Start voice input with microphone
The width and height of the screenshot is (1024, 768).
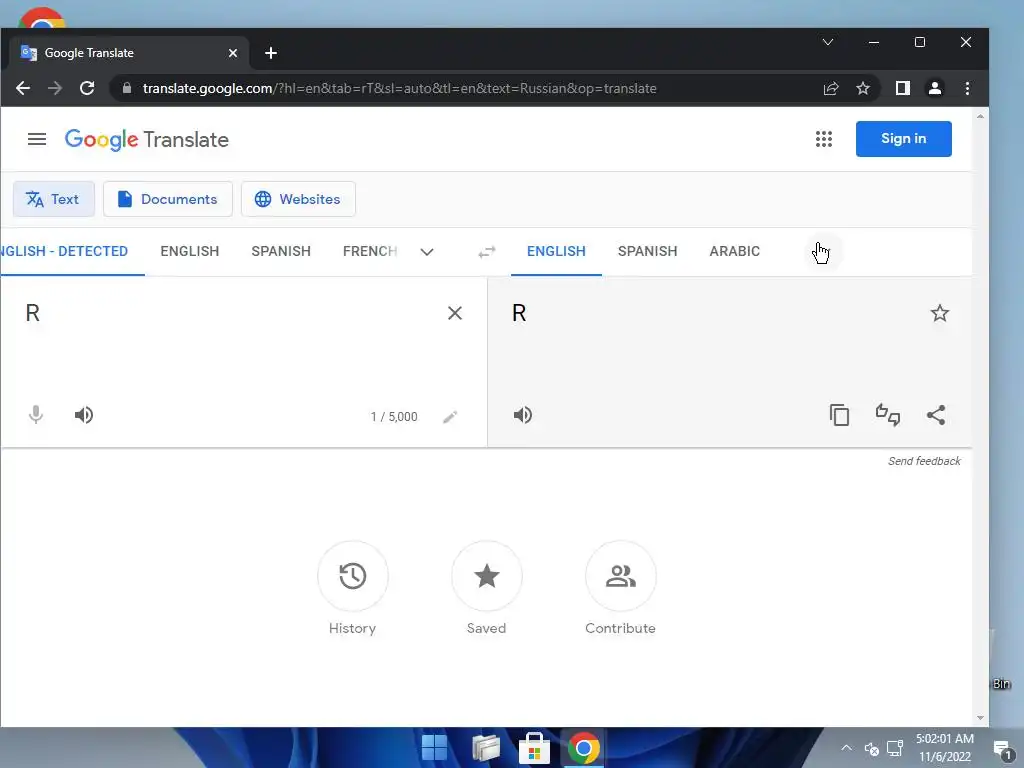36,415
